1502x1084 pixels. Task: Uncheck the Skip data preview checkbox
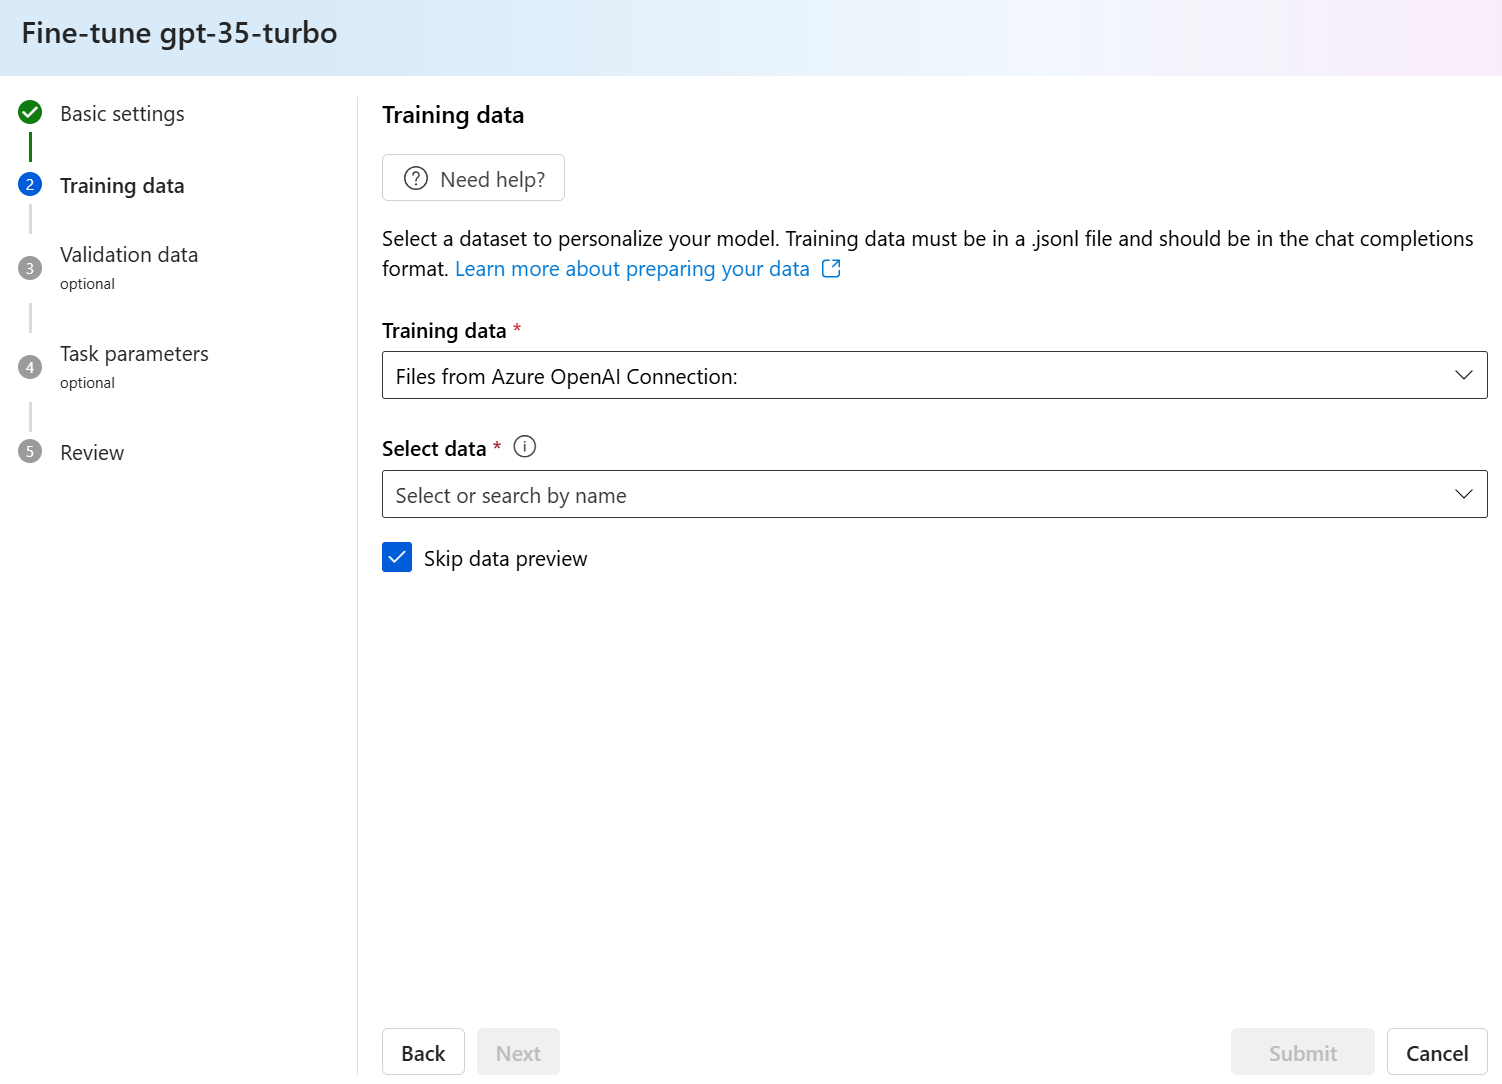pyautogui.click(x=397, y=557)
